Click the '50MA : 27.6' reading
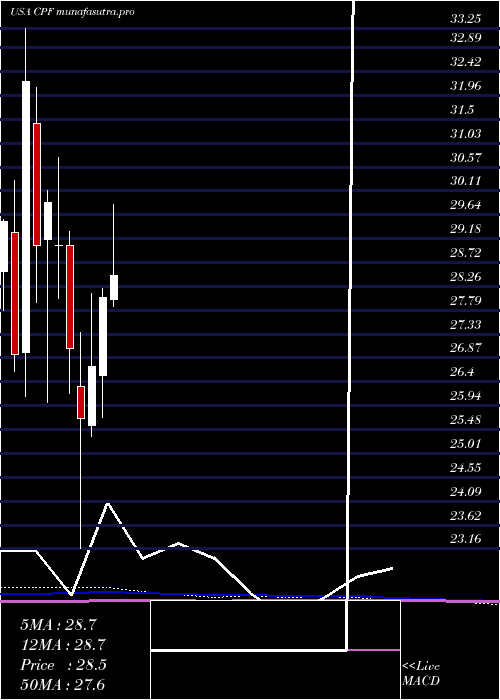 coord(62,684)
